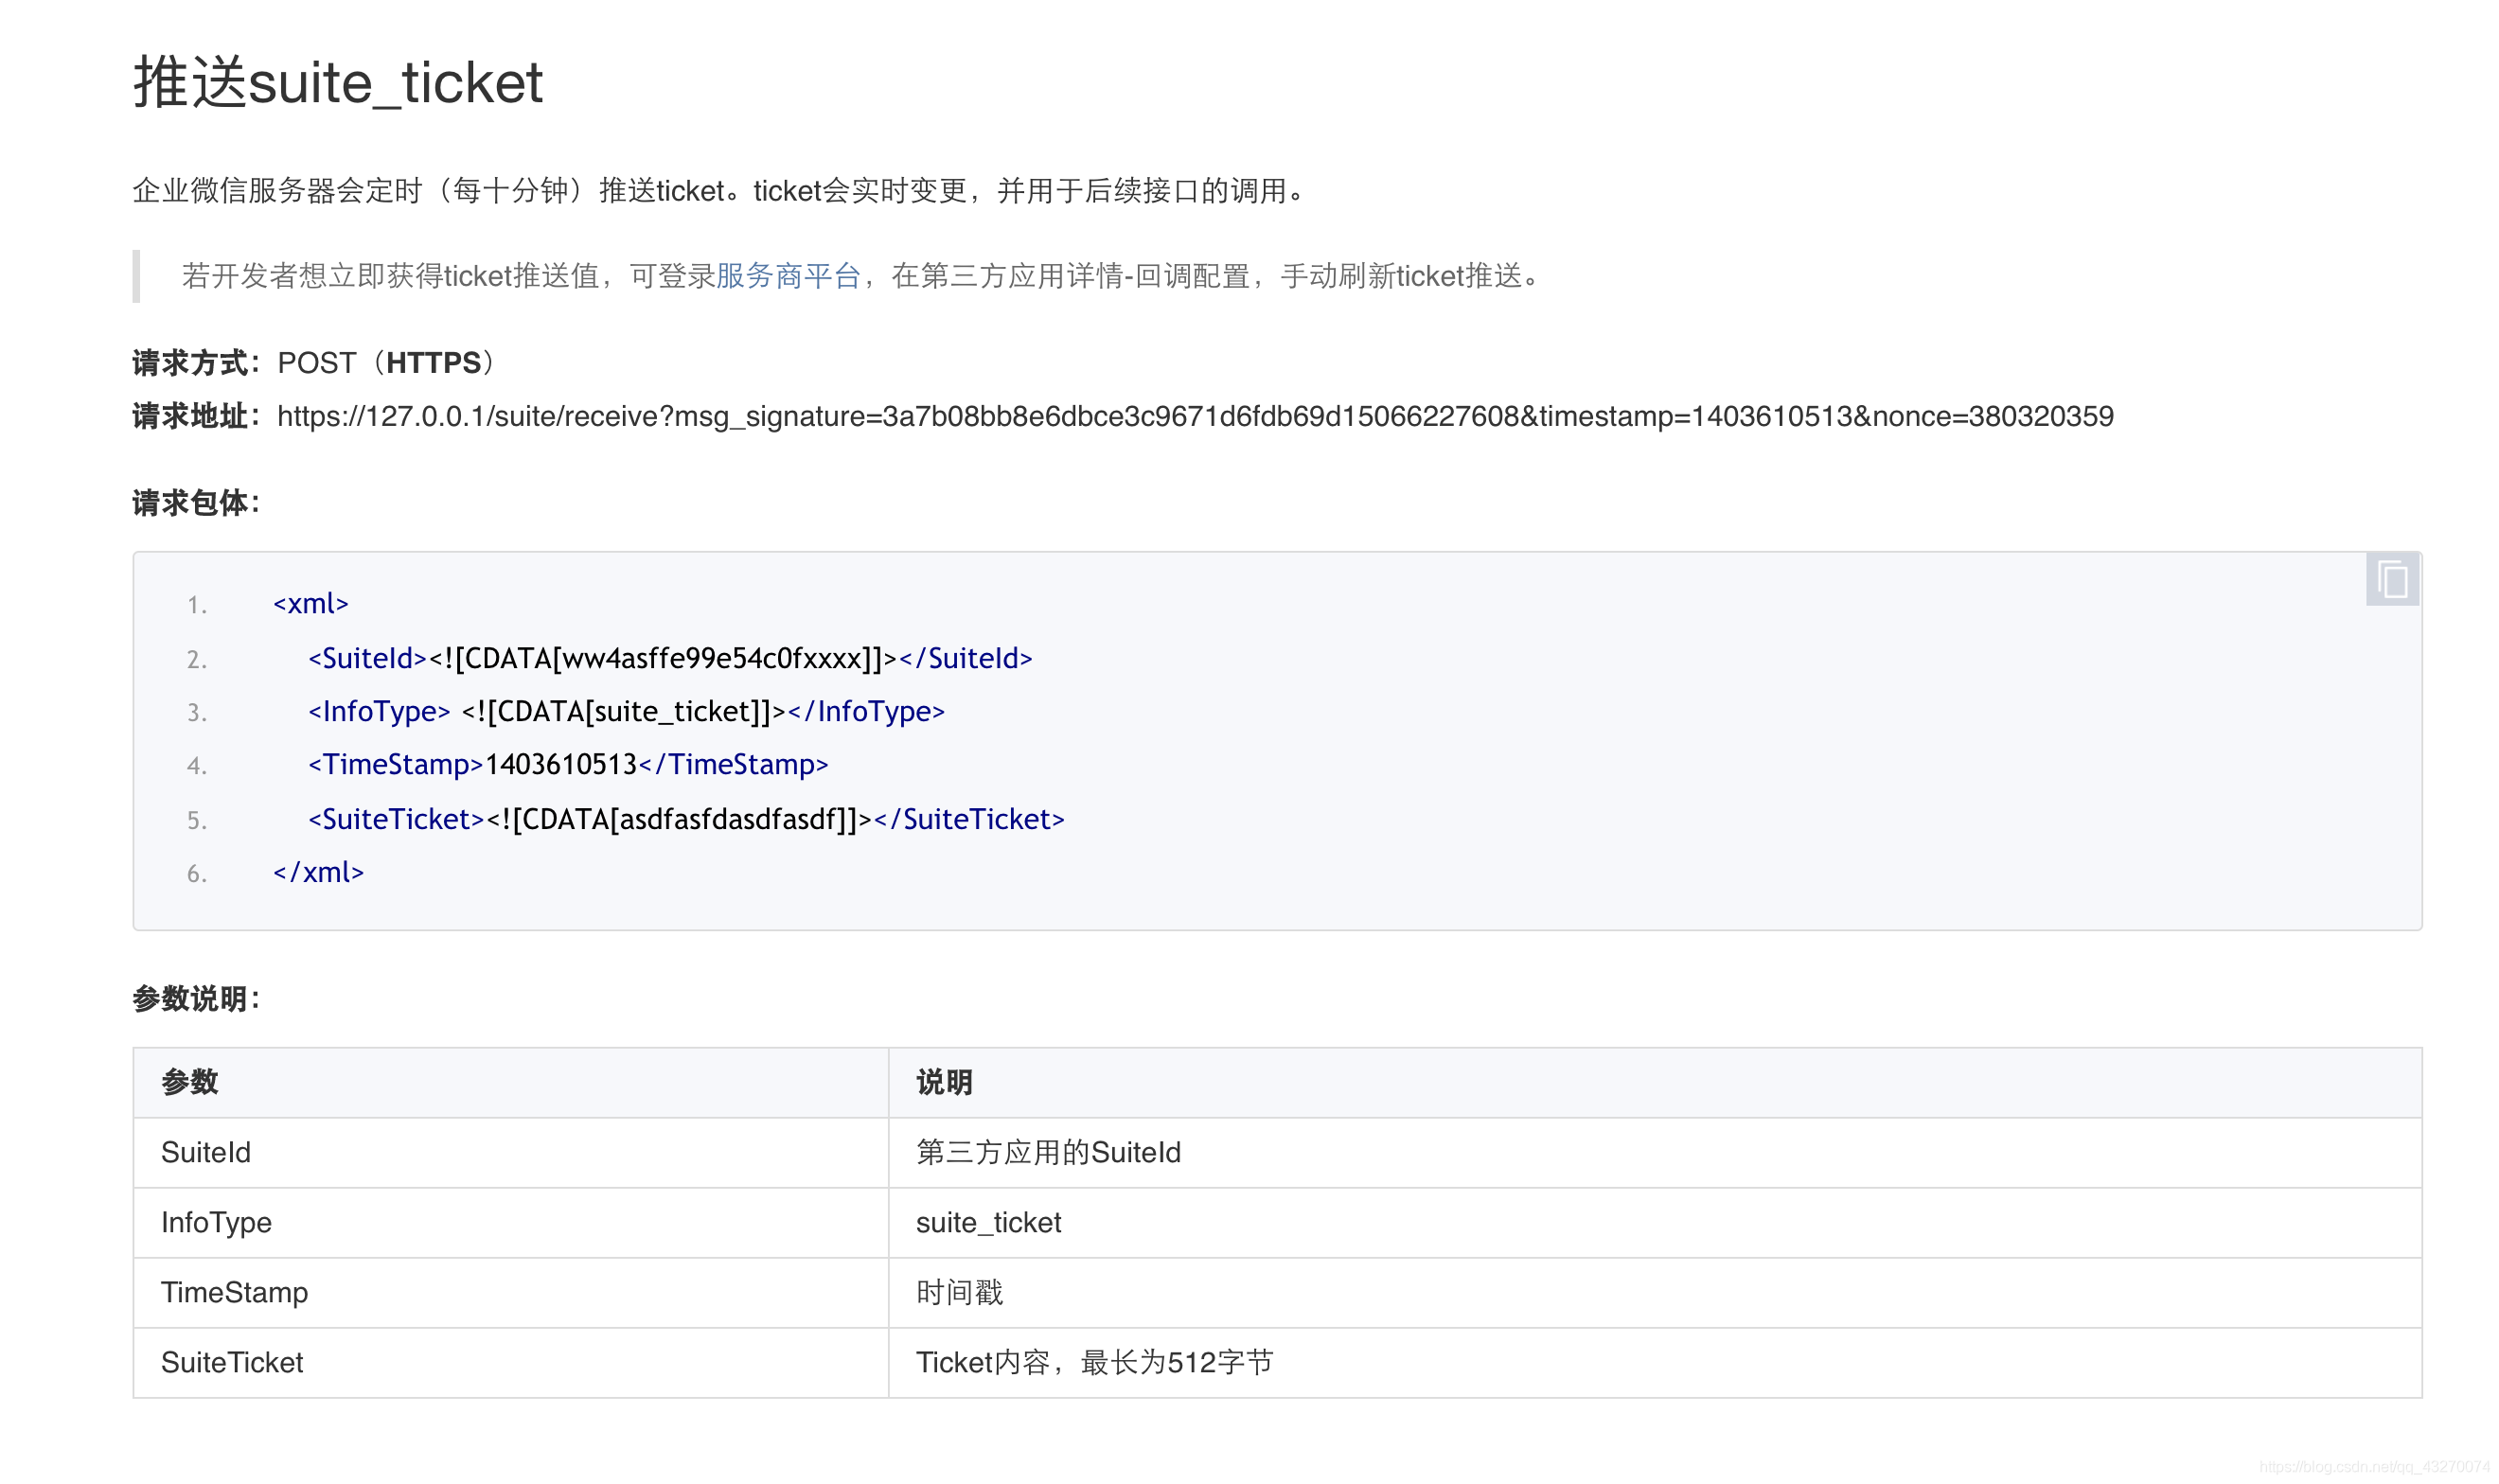Click line number 1. in the code block
The image size is (2499, 1484).
click(197, 605)
